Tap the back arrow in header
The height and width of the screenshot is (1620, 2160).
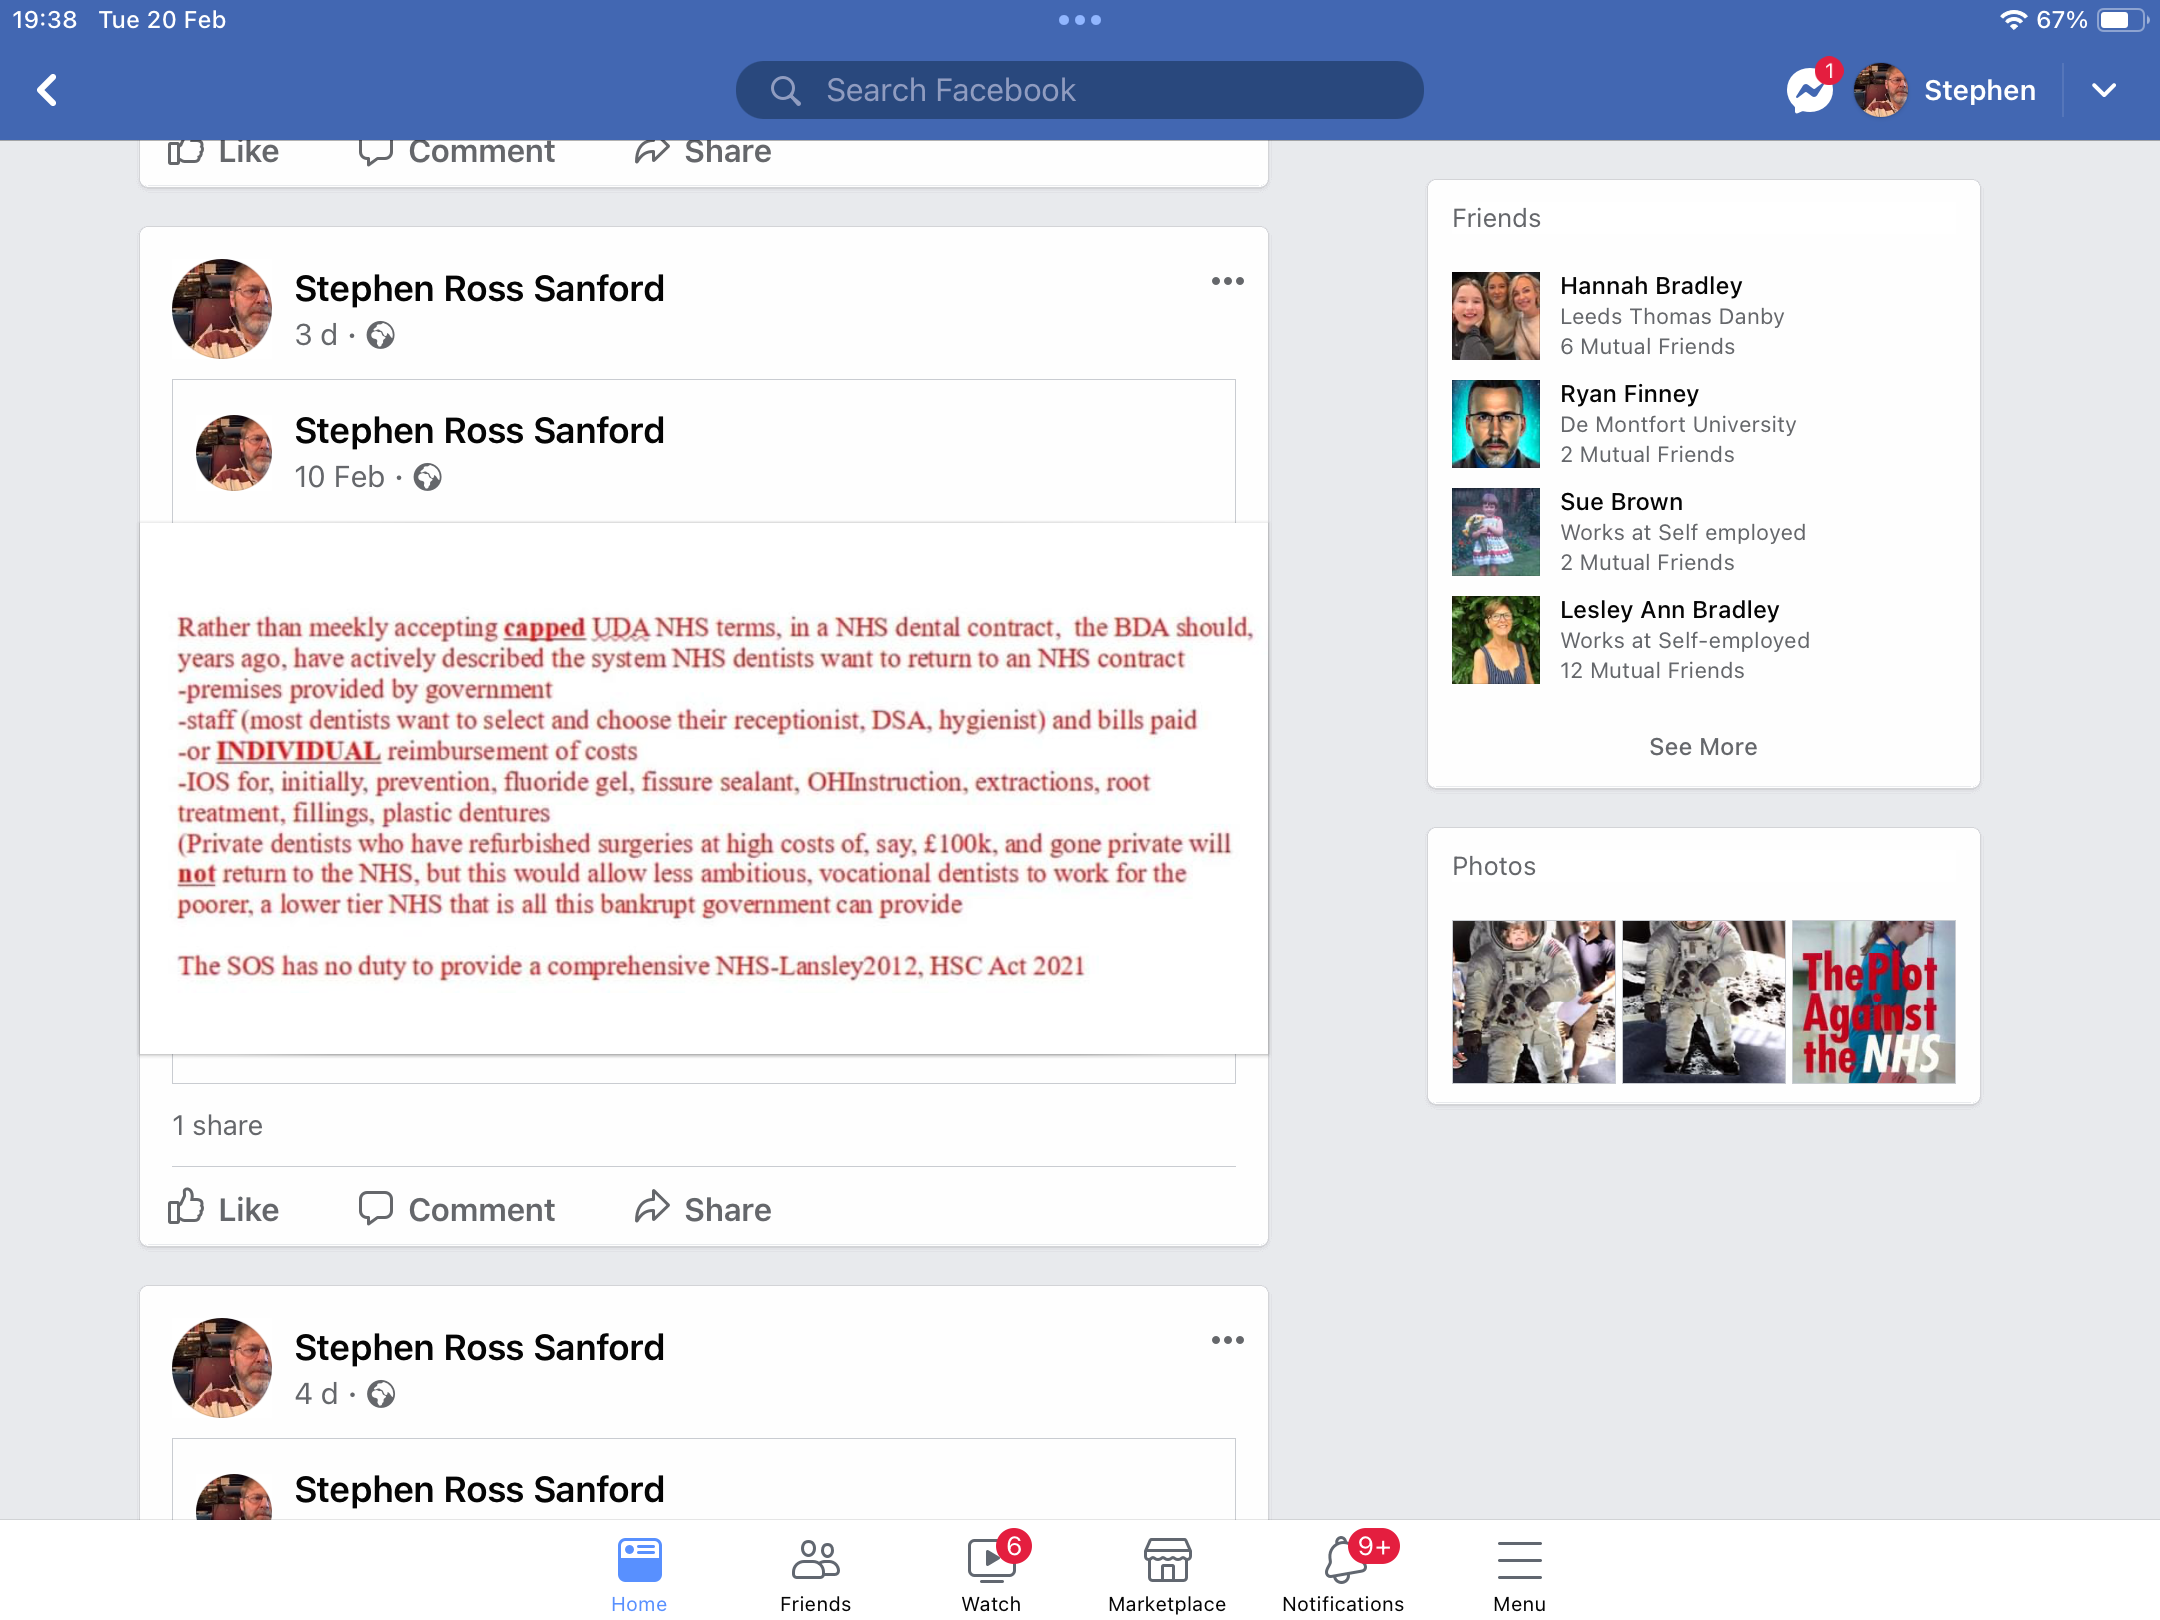point(47,90)
